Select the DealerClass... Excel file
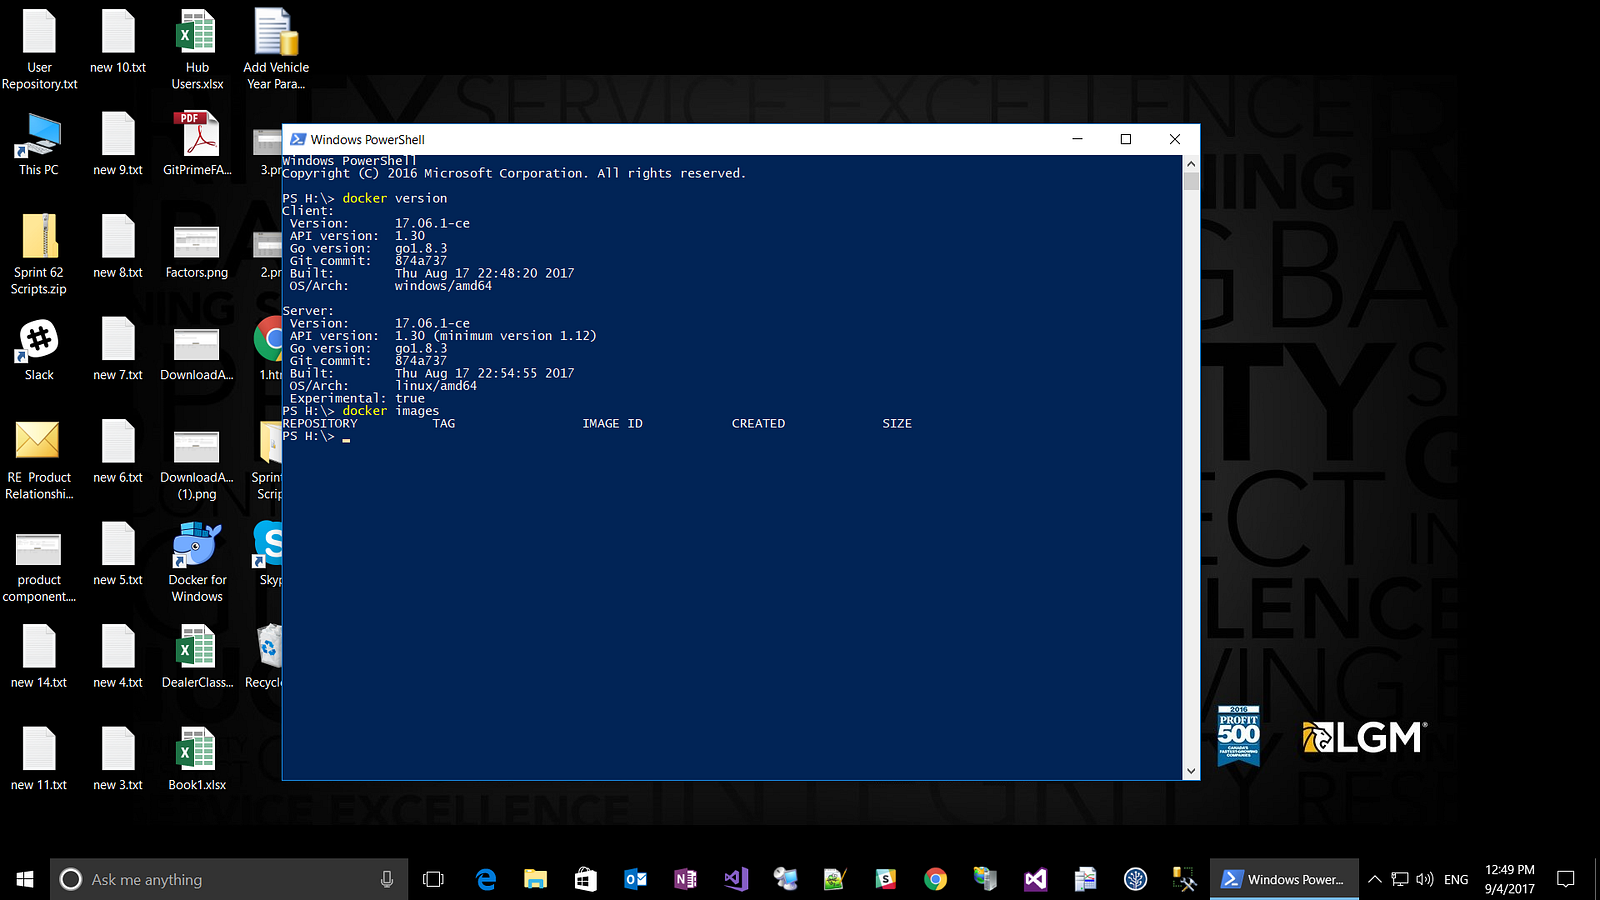The image size is (1600, 900). [x=197, y=657]
